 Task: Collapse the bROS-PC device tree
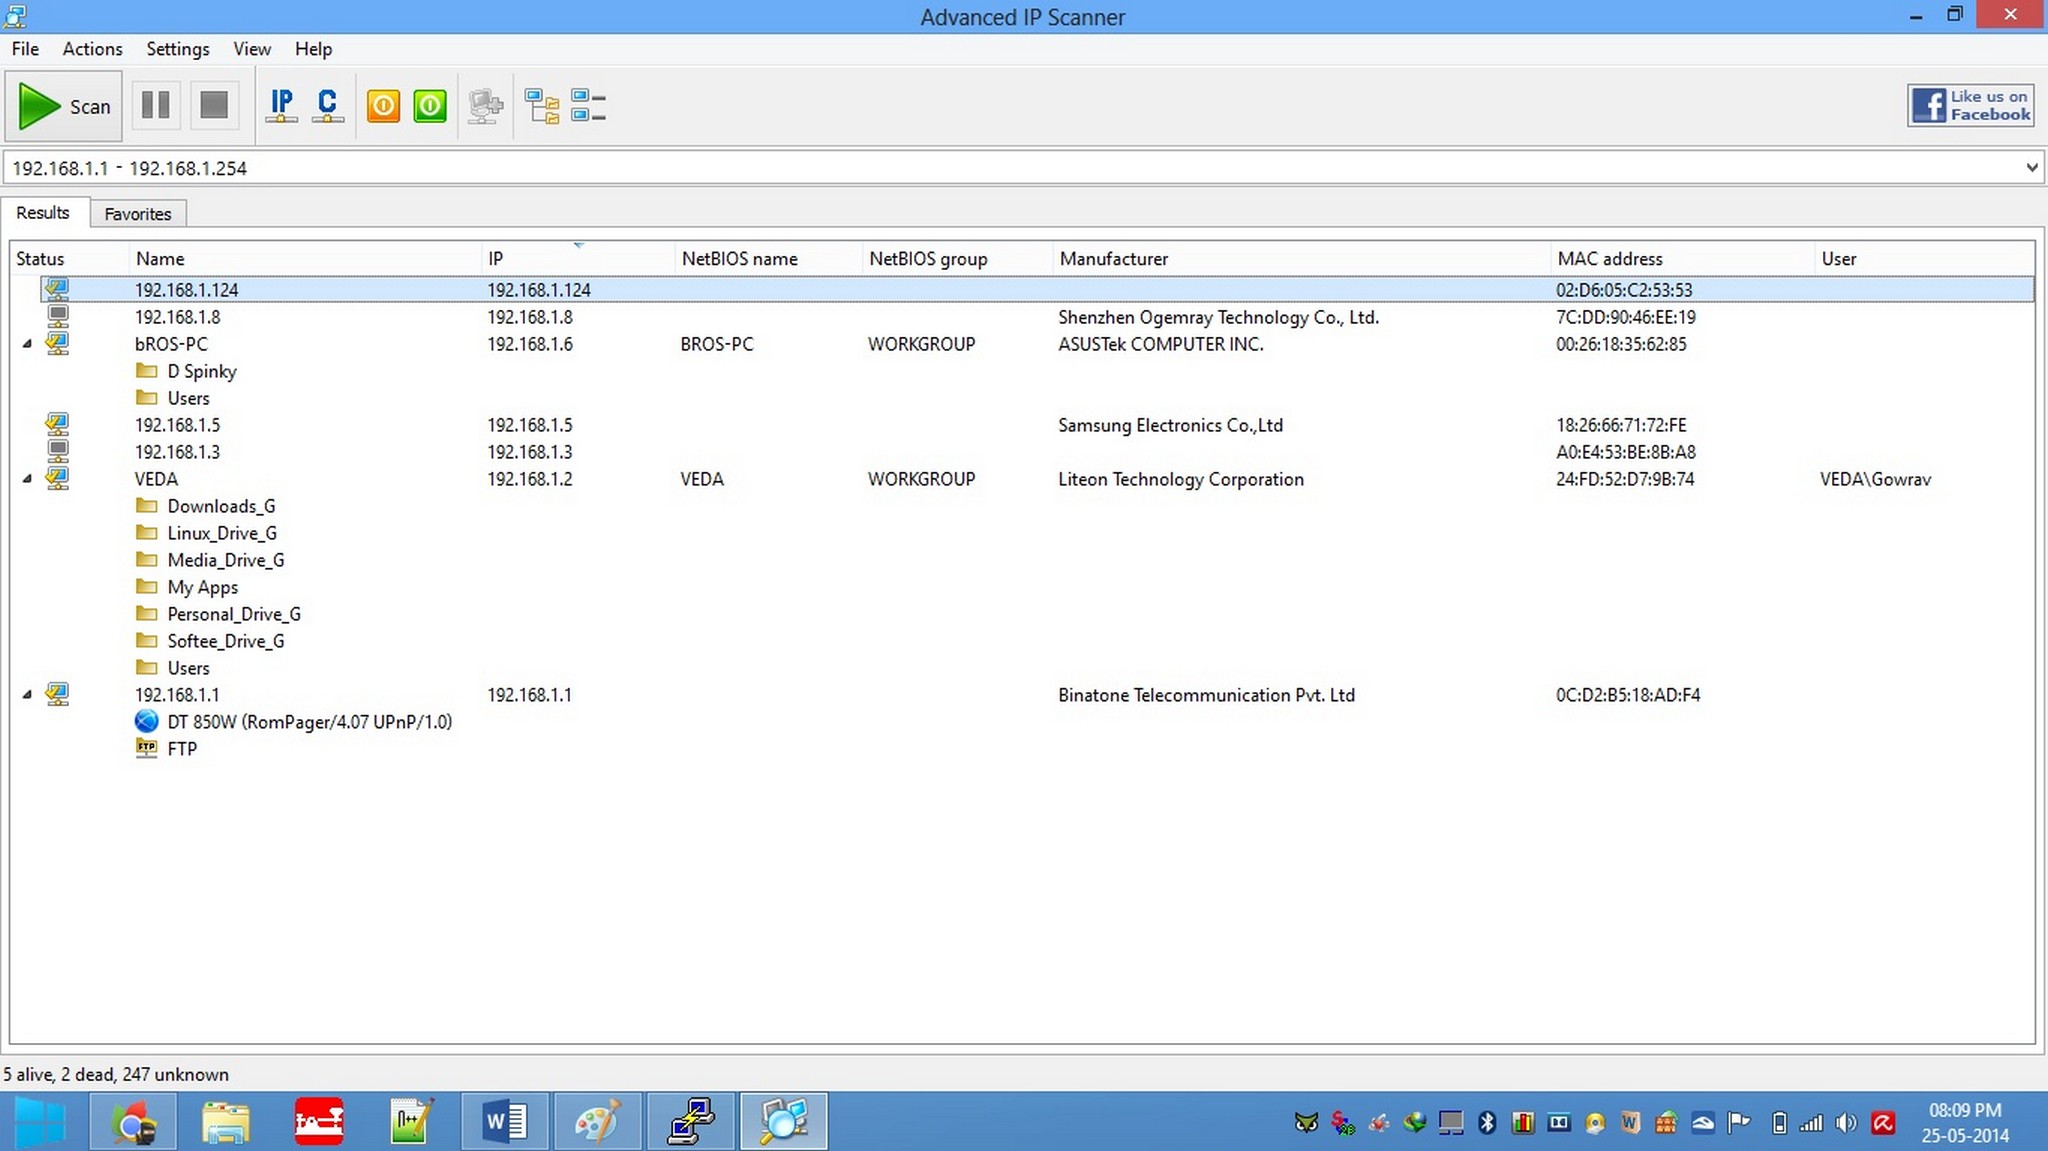25,343
